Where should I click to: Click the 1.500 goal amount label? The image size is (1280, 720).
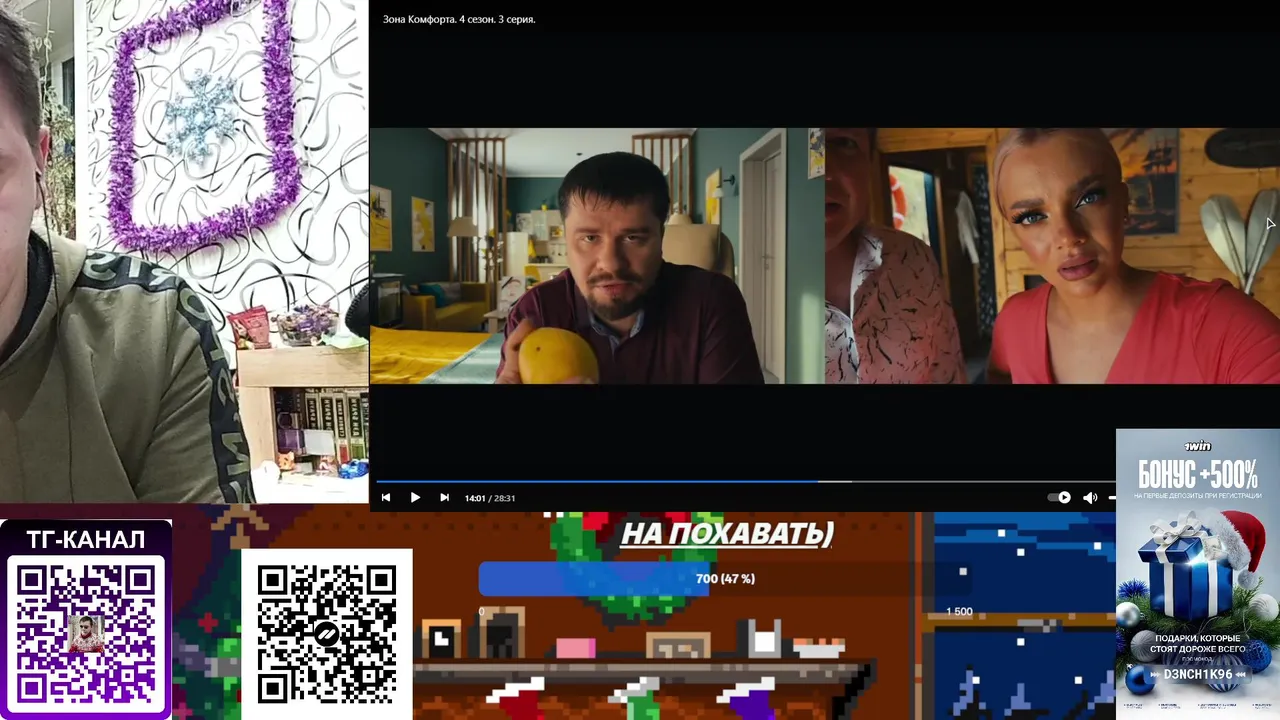pos(959,611)
